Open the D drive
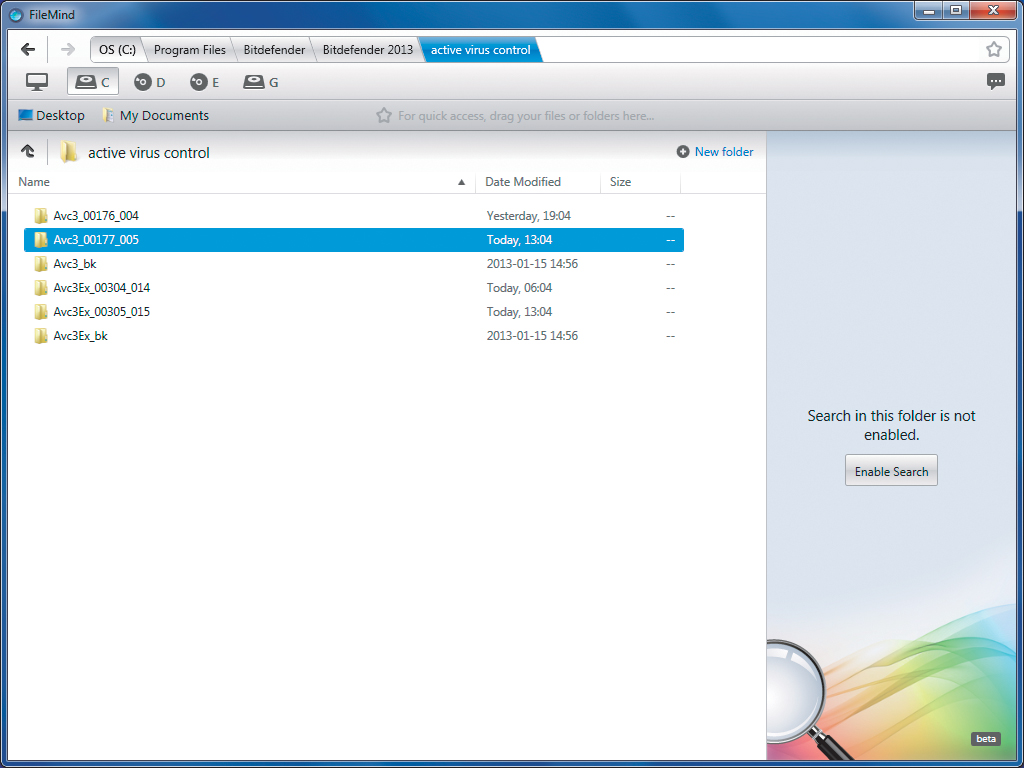 148,82
